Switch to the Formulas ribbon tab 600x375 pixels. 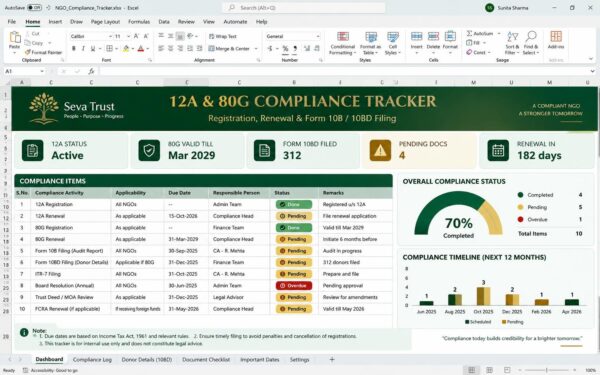(x=139, y=22)
